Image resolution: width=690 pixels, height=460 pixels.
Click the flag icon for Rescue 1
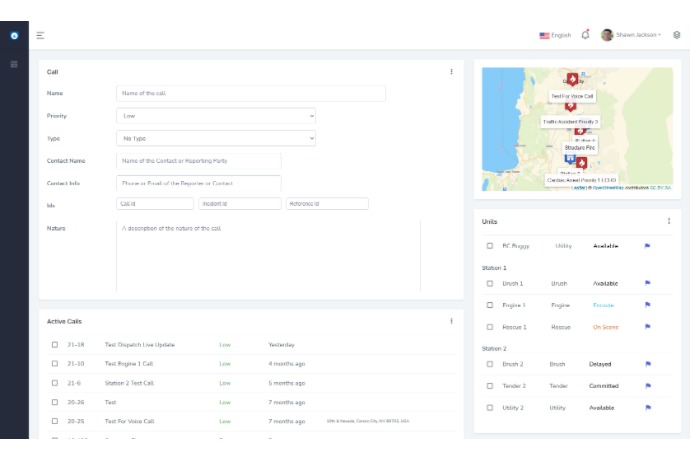pos(647,327)
